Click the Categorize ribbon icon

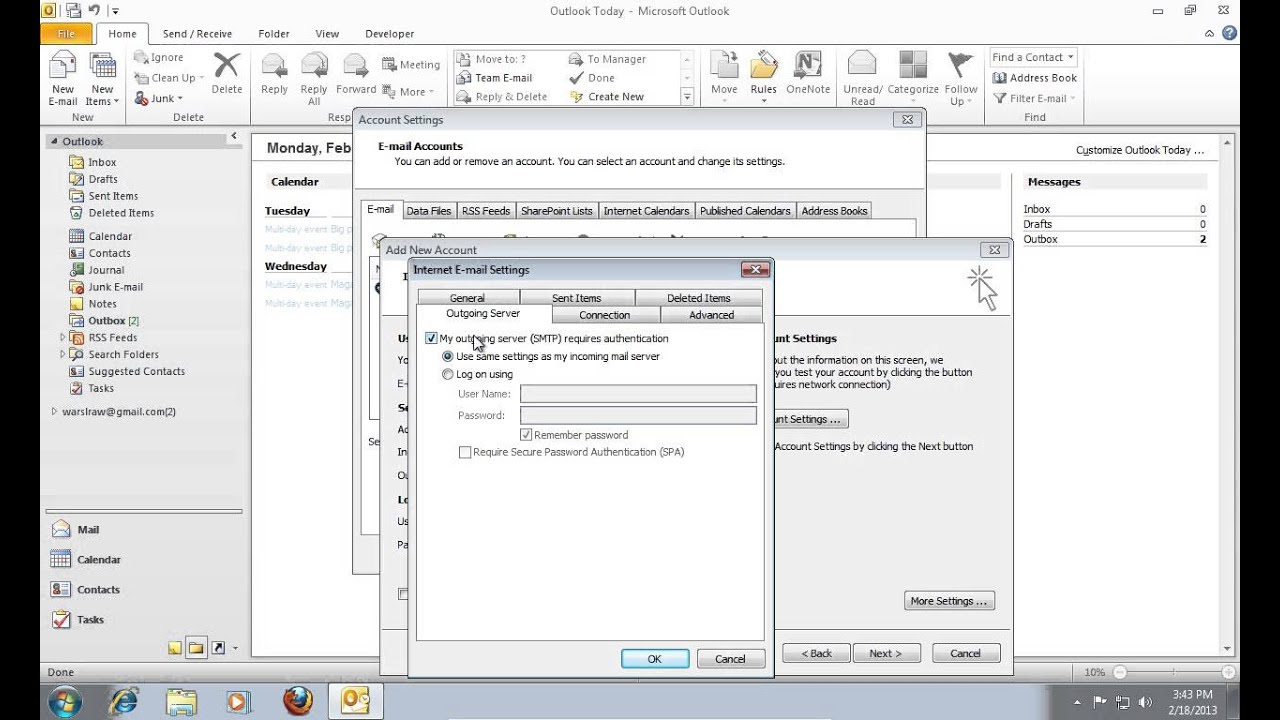tap(913, 75)
